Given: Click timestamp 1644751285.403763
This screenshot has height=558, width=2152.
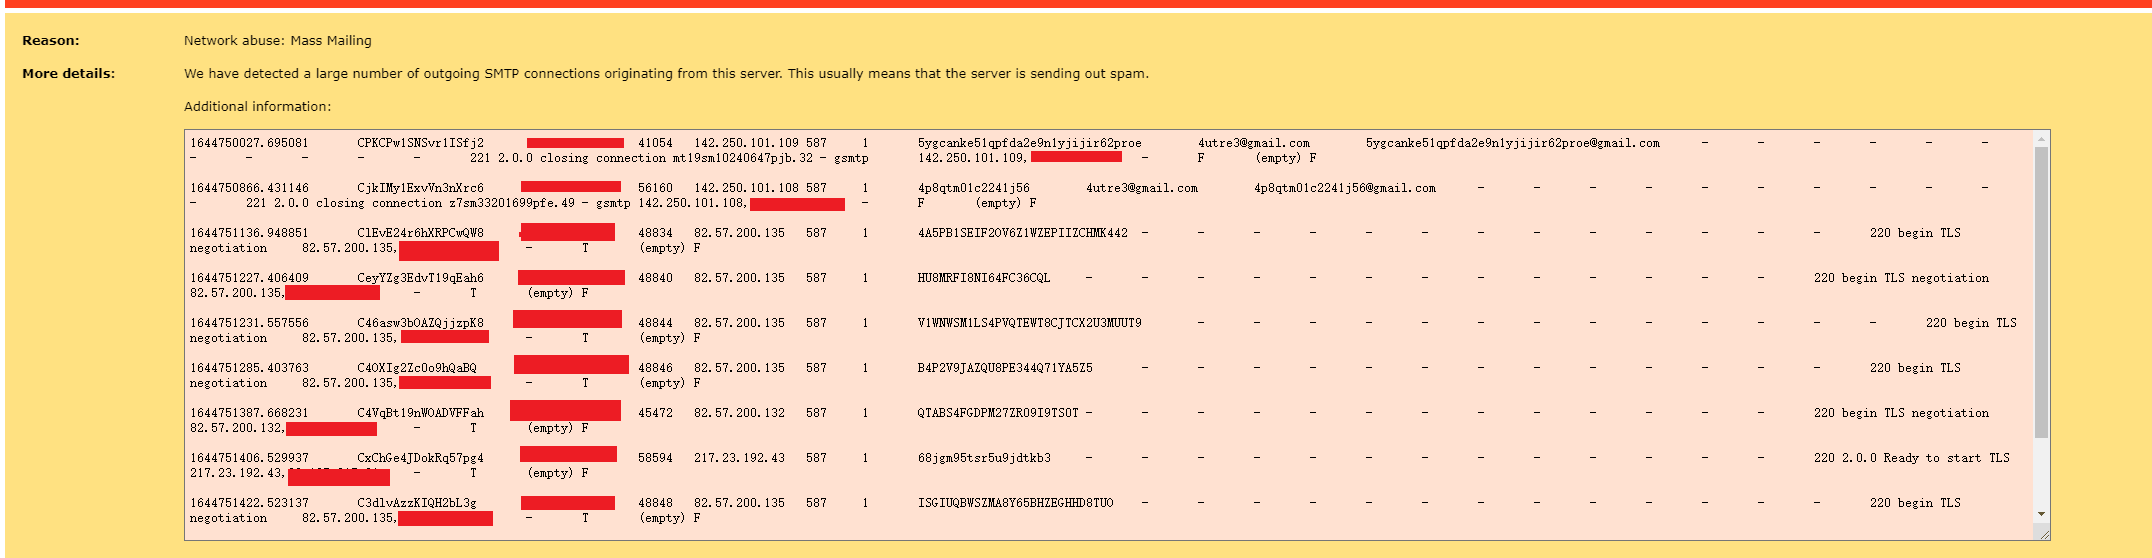Looking at the screenshot, I should coord(249,368).
